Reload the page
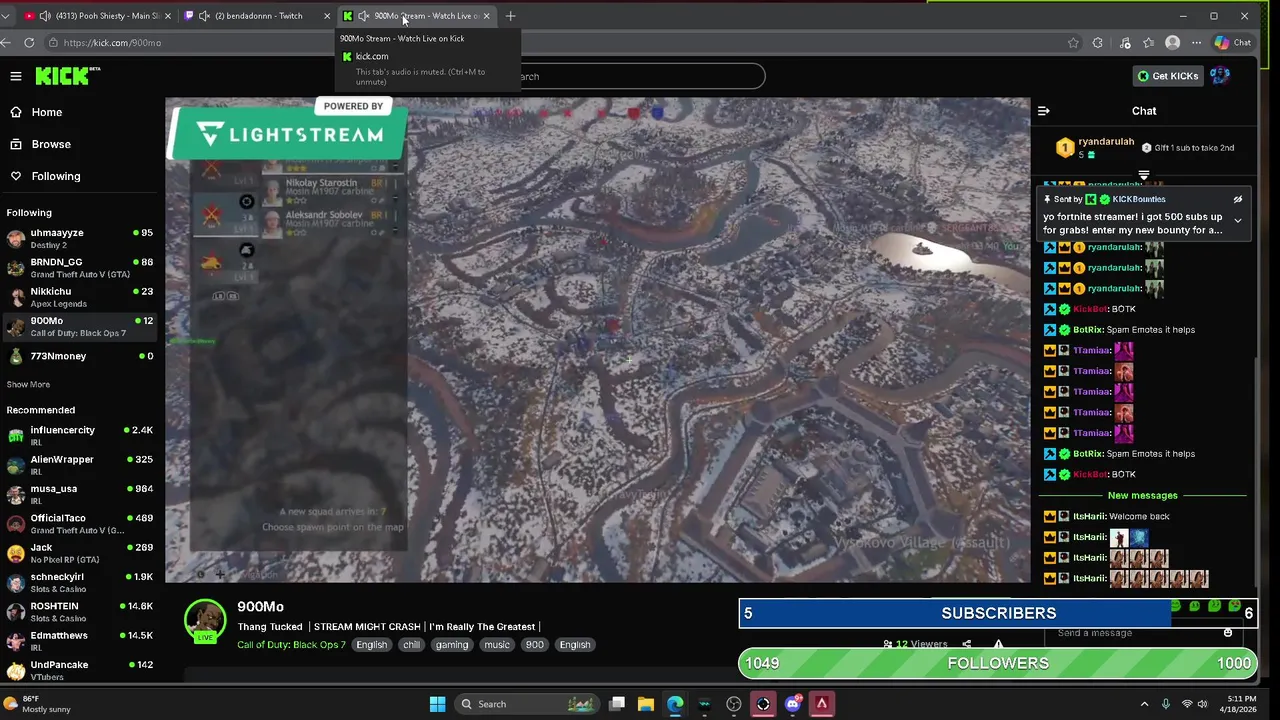This screenshot has height=720, width=1280. pos(29,42)
